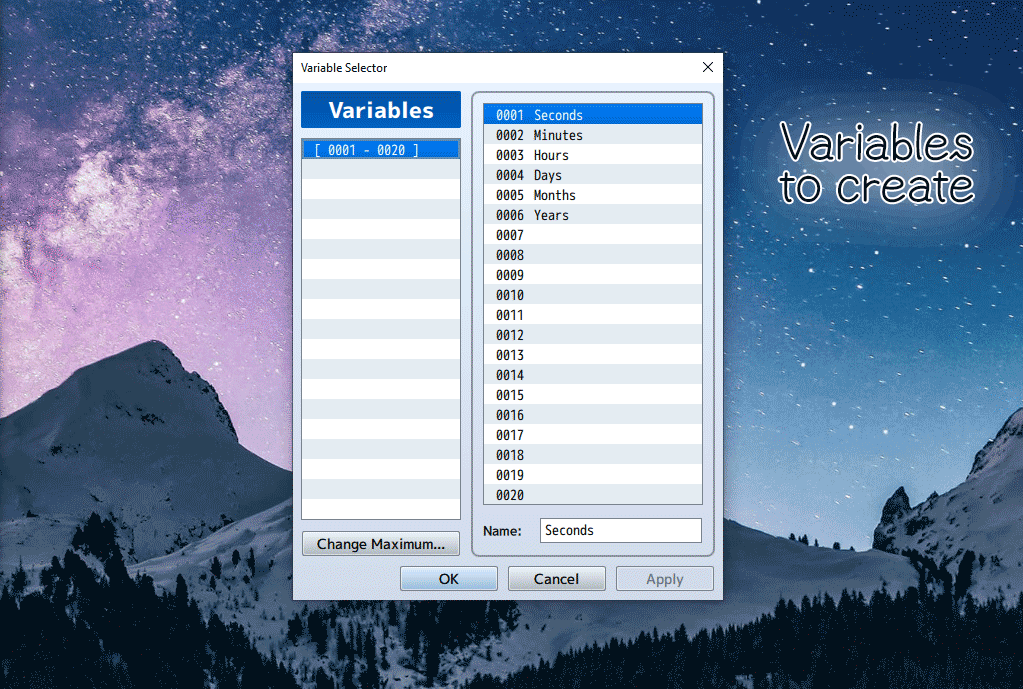Select variable 0005 Months
This screenshot has height=689, width=1023.
[592, 194]
